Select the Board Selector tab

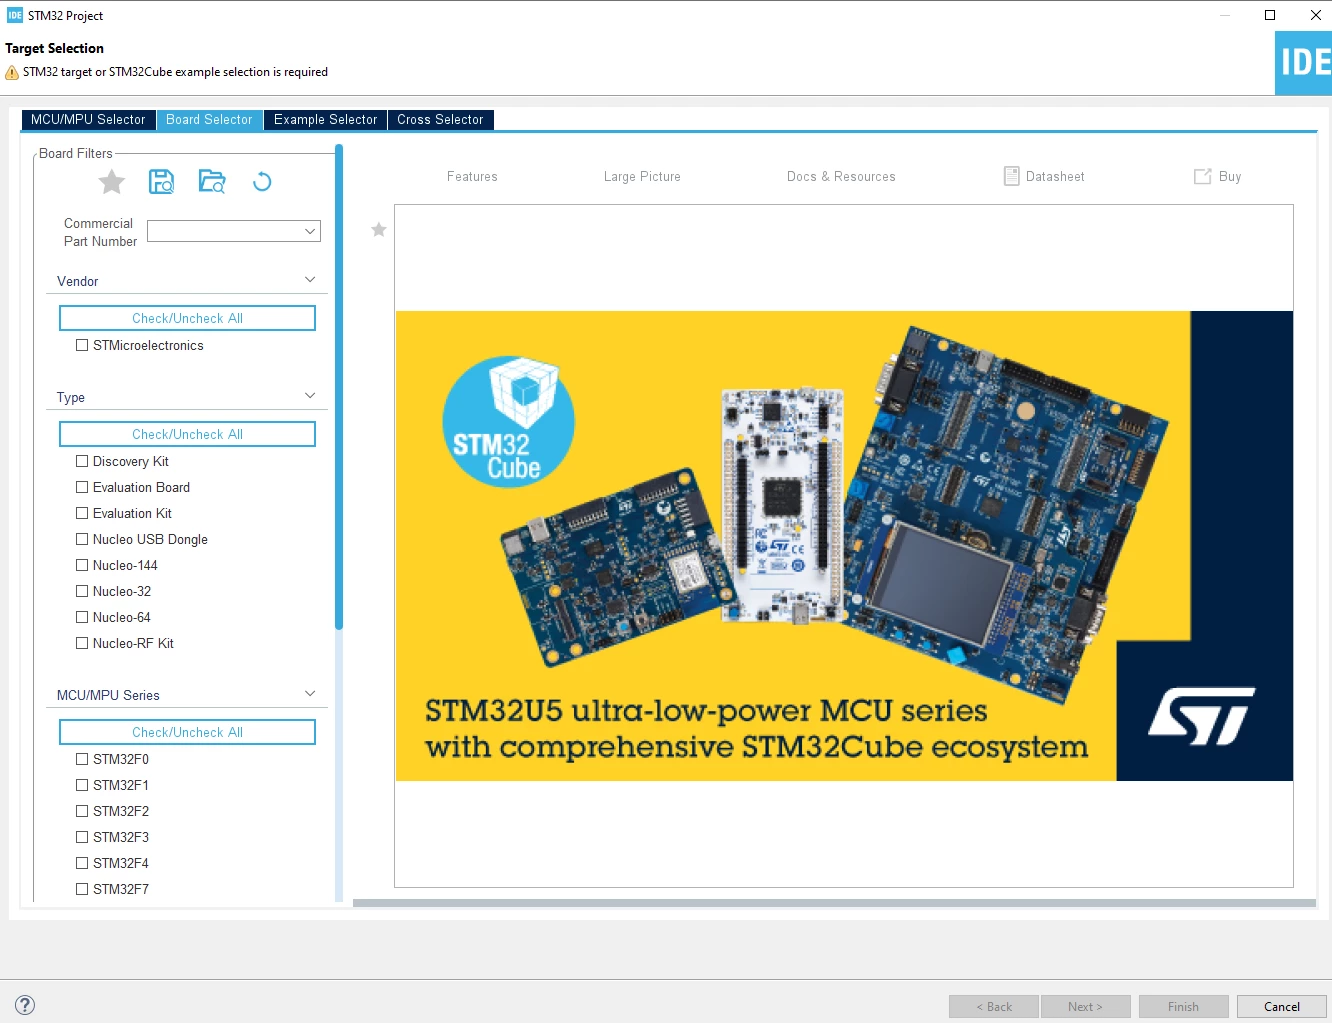[x=209, y=120]
